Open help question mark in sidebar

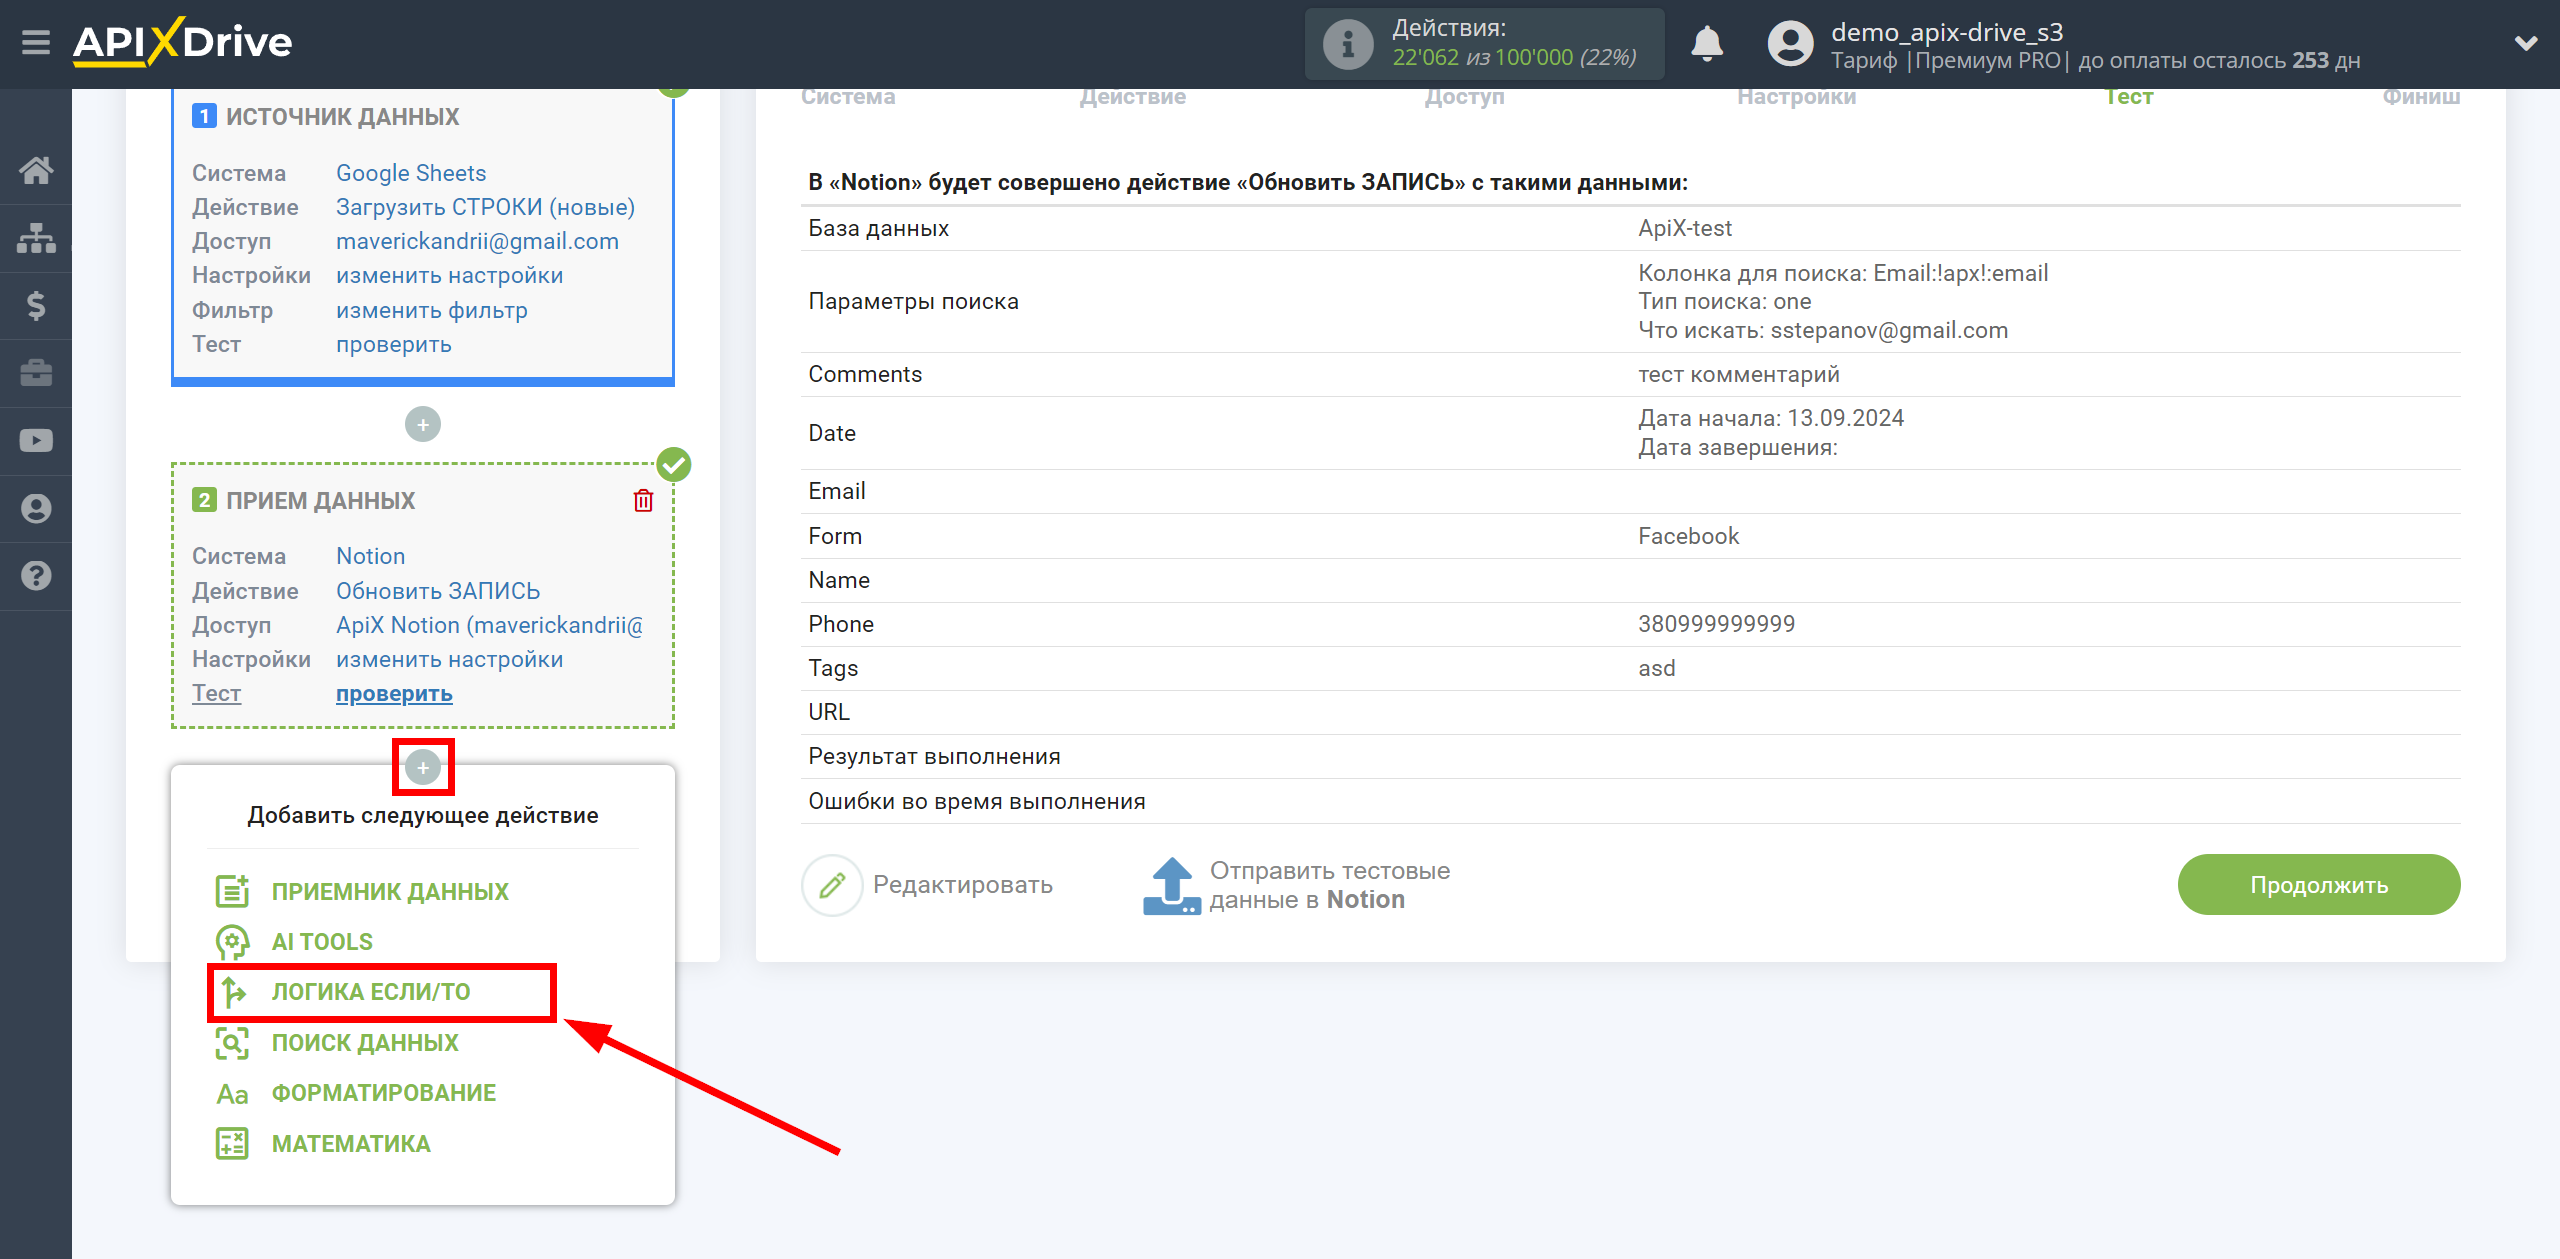coord(36,576)
